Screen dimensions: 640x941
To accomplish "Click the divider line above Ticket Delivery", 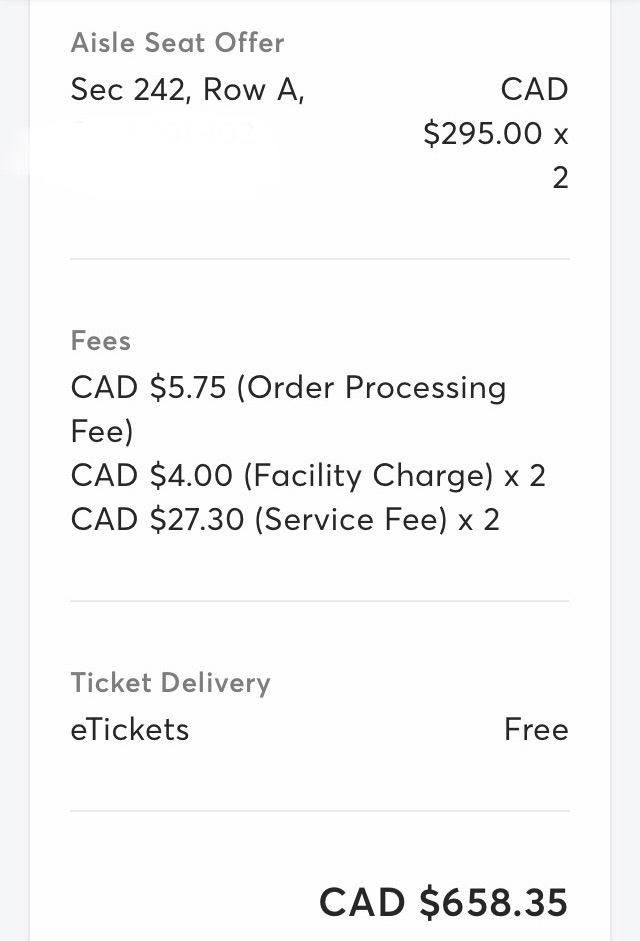I will point(320,601).
